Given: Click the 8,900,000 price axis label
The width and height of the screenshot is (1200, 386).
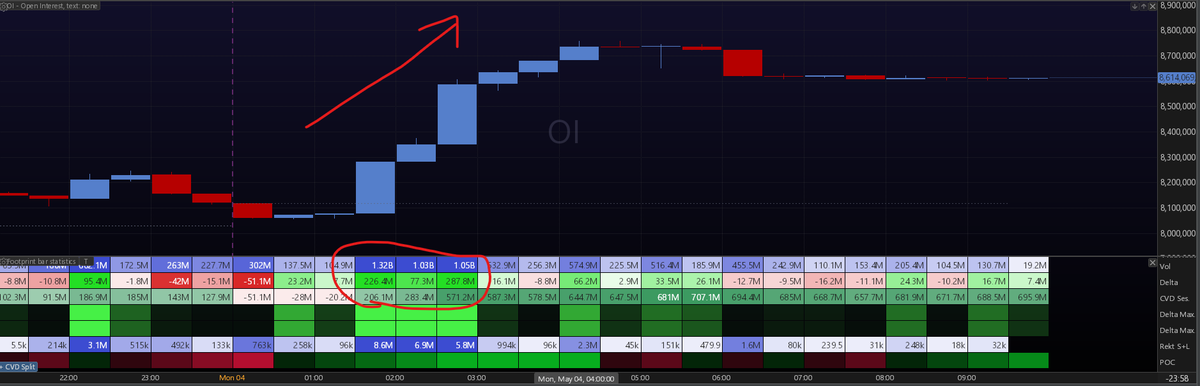Looking at the screenshot, I should pos(1178,6).
